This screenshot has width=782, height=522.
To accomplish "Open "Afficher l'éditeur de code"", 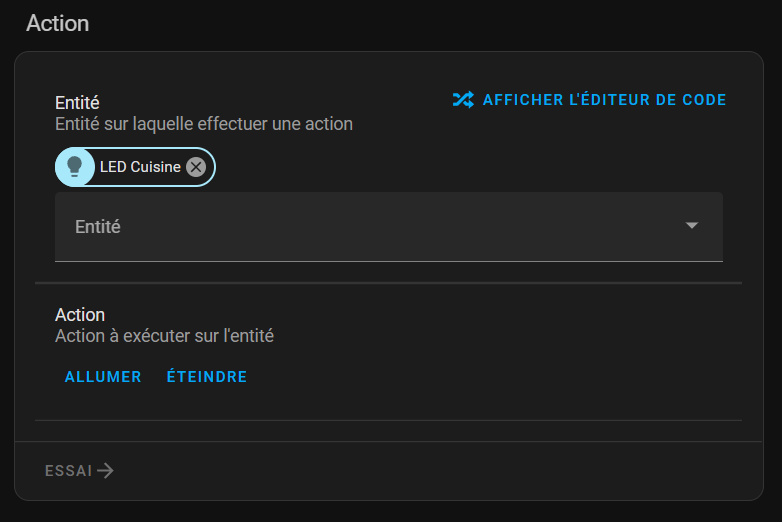I will click(603, 100).
